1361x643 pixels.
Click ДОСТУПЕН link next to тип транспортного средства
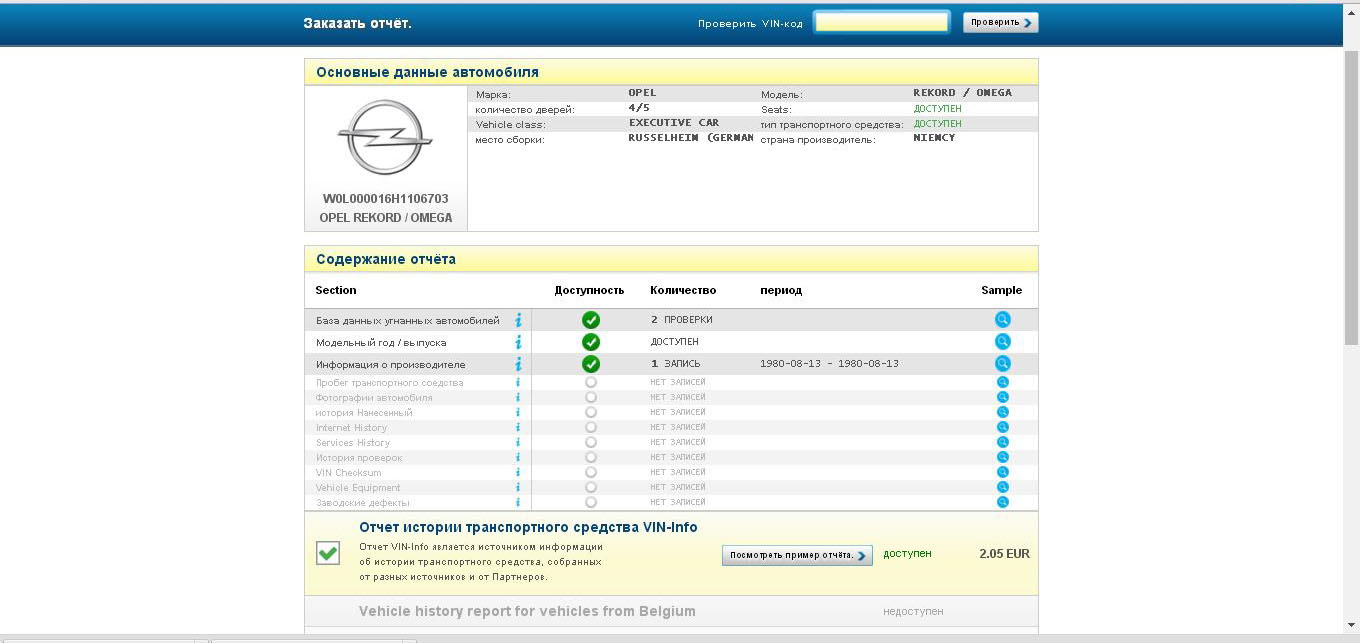937,123
